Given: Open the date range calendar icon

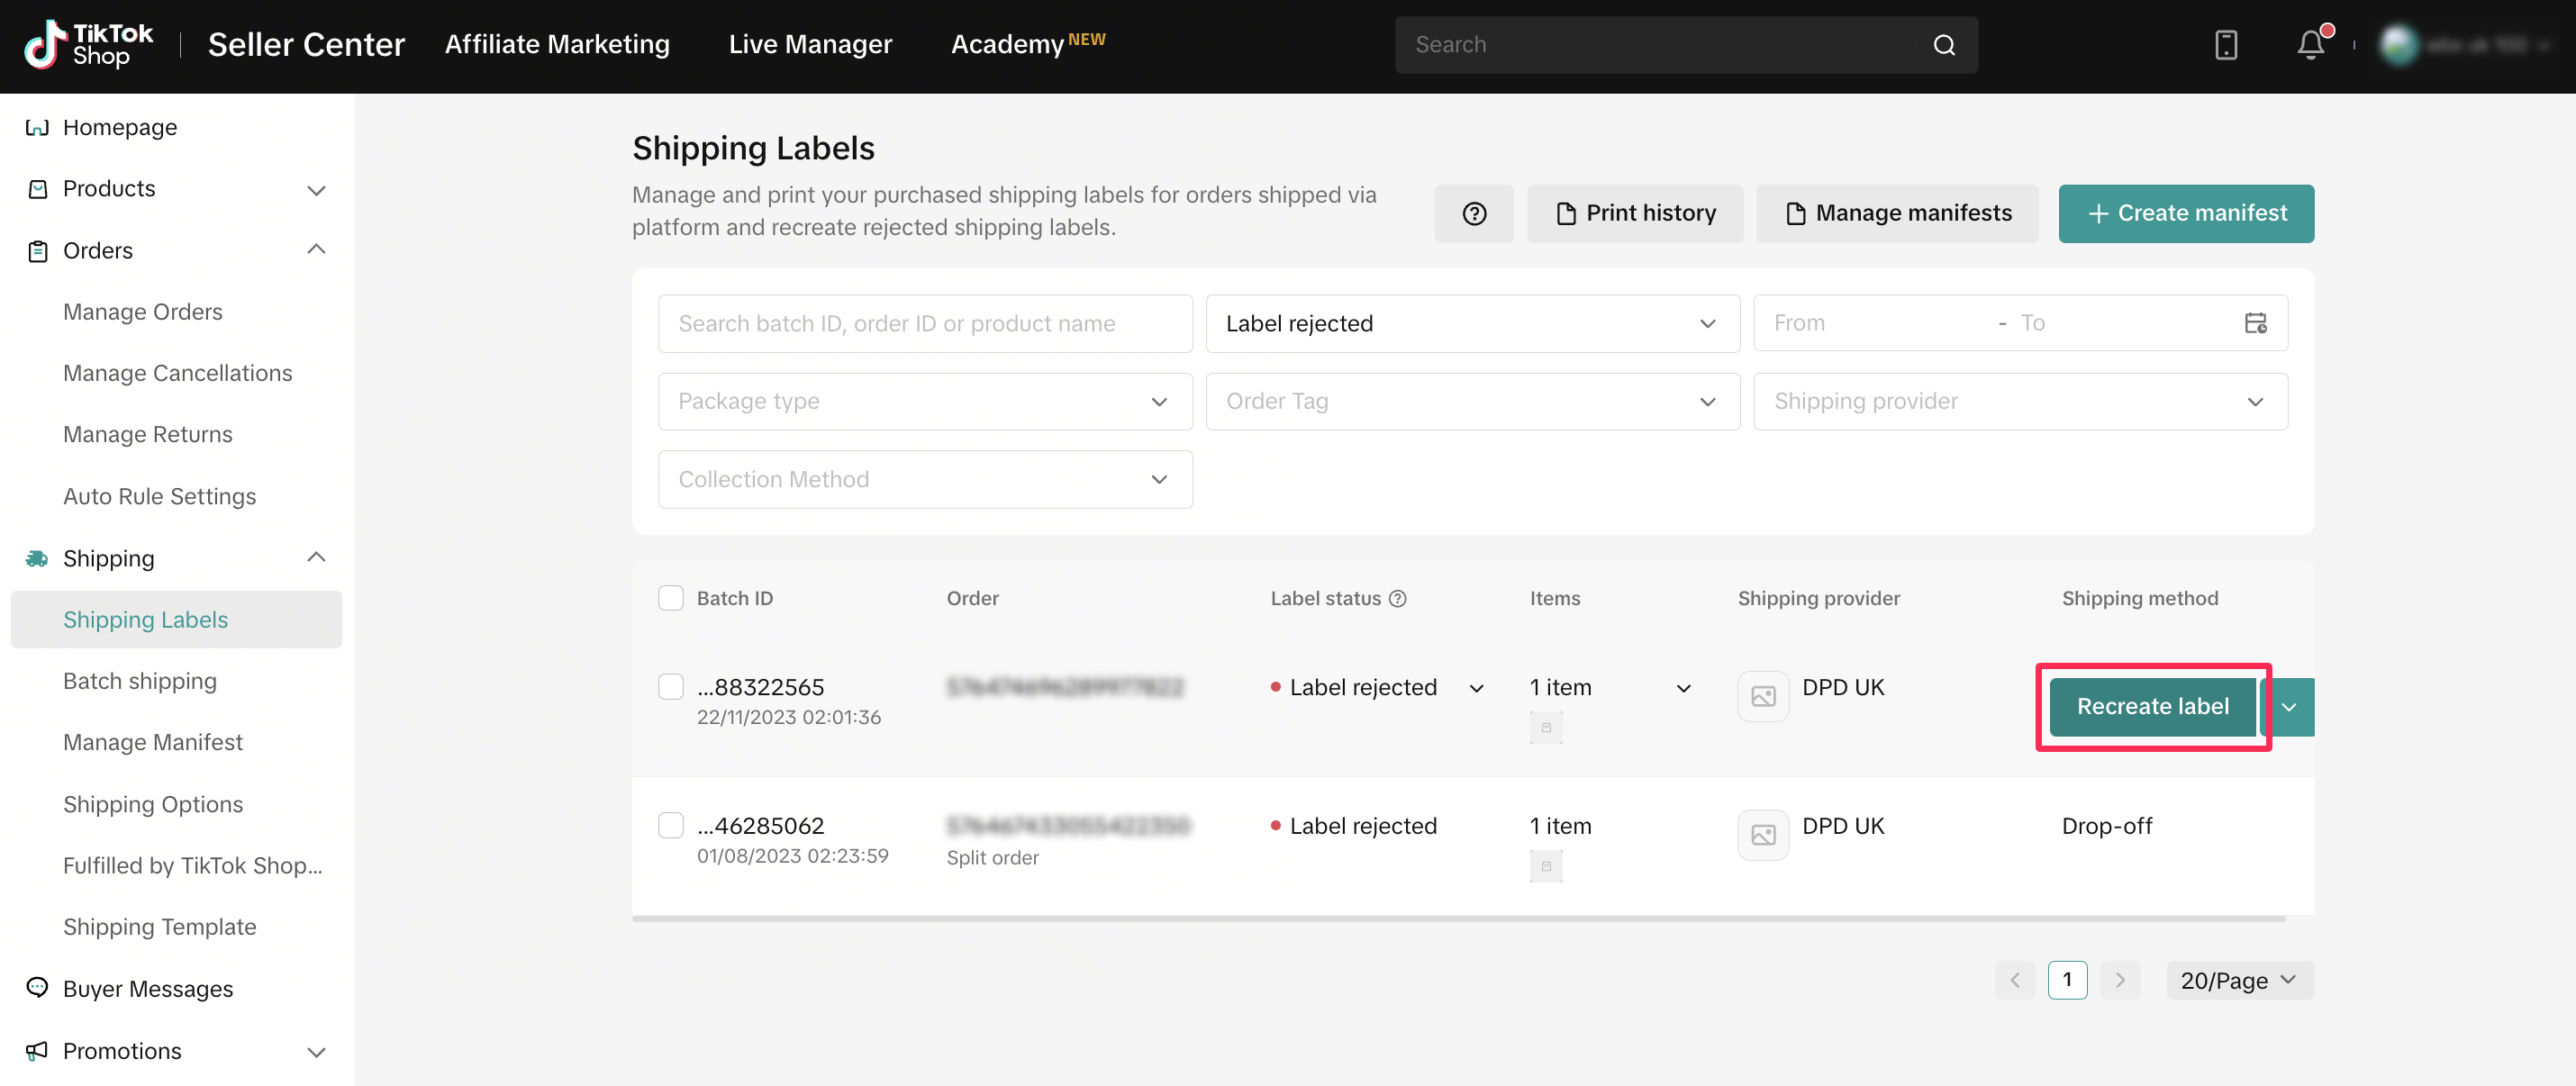Looking at the screenshot, I should point(2255,323).
